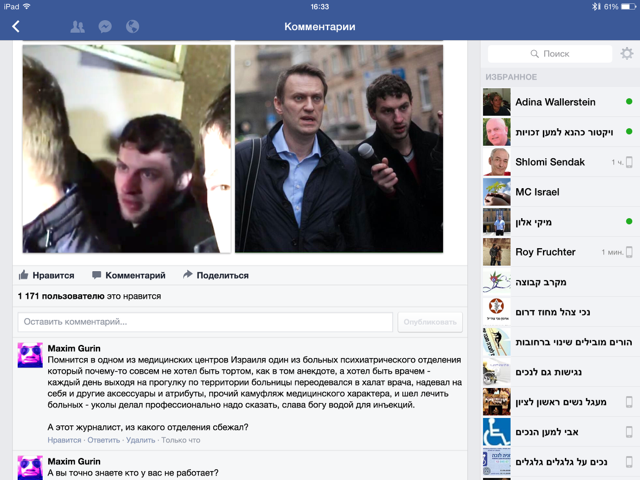The height and width of the screenshot is (480, 640).
Task: Open the right street photo thumbnail
Action: (x=339, y=149)
